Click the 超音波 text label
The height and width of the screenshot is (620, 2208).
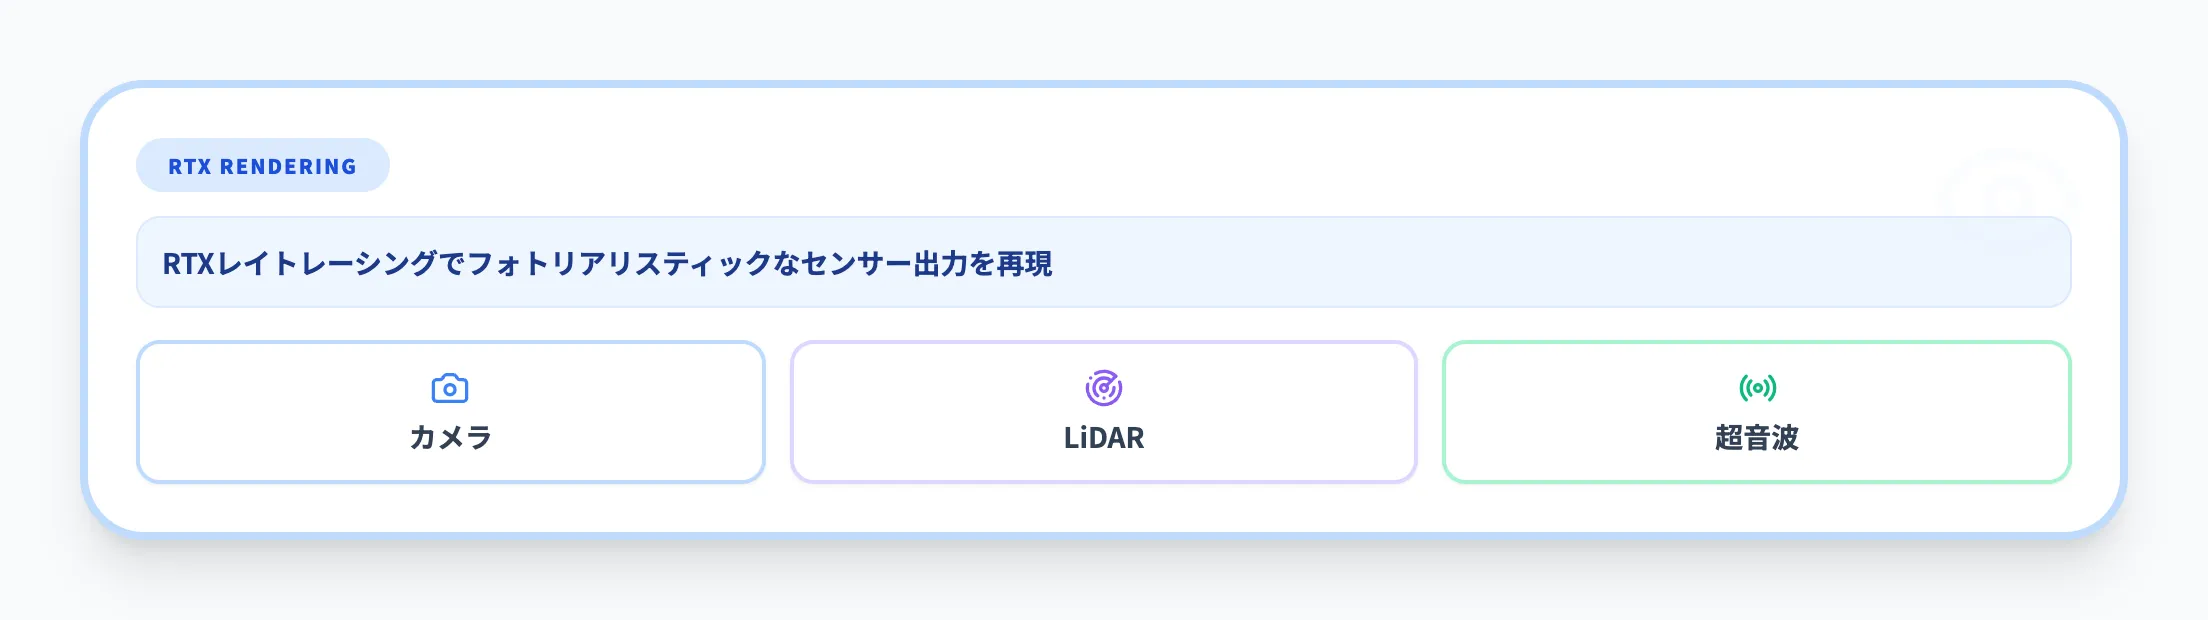1757,438
